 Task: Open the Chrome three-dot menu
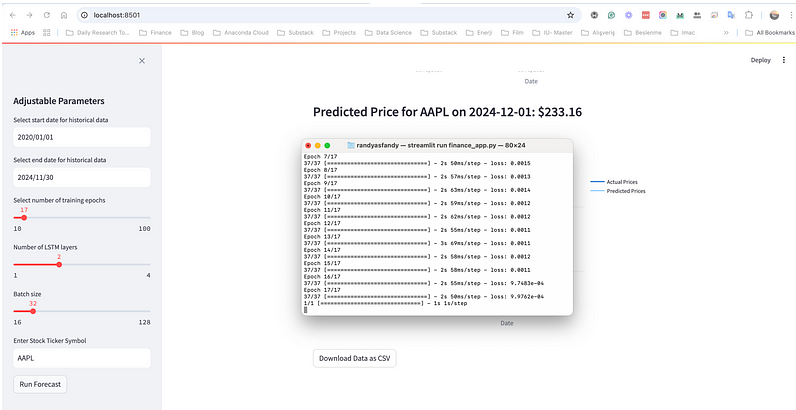point(789,15)
